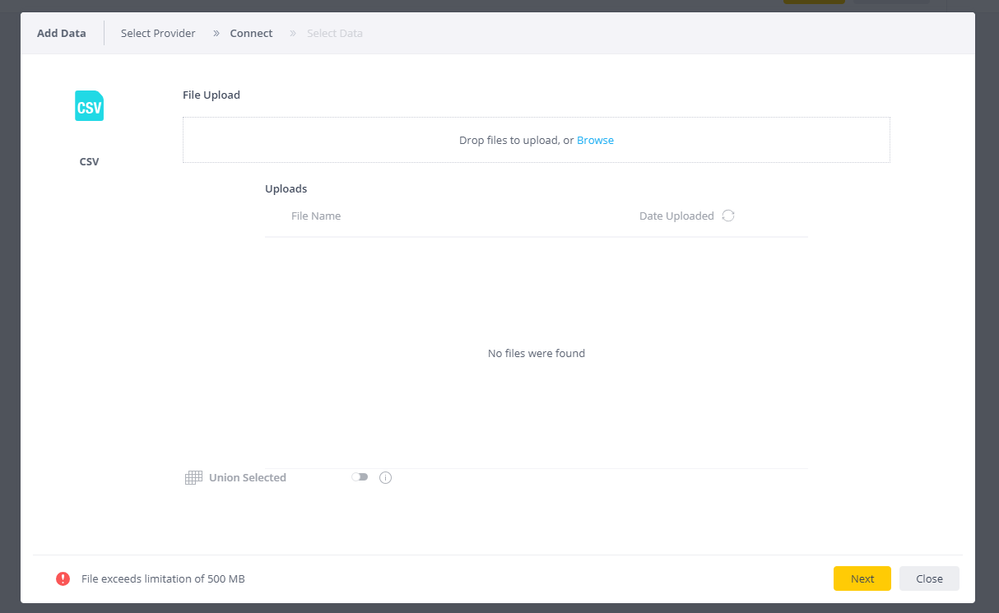Click the red error alert icon

63,579
